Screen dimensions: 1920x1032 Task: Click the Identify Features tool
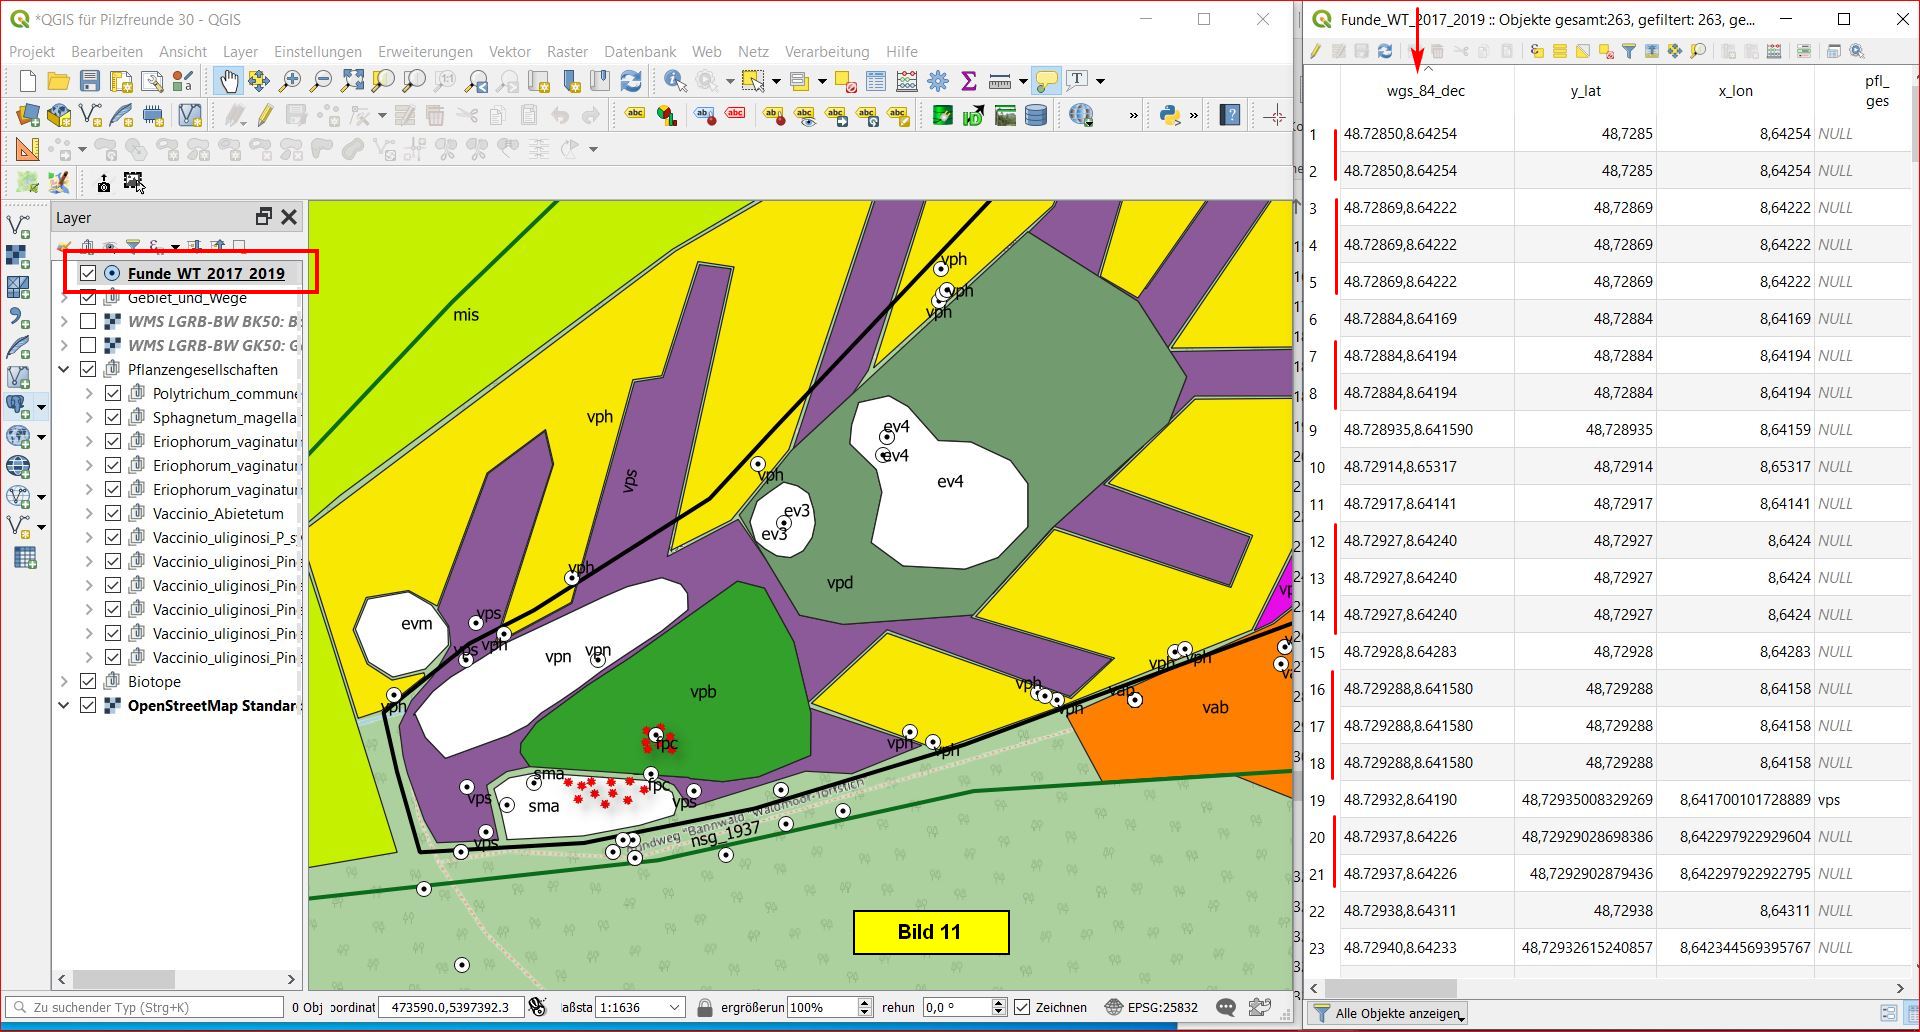pos(675,81)
